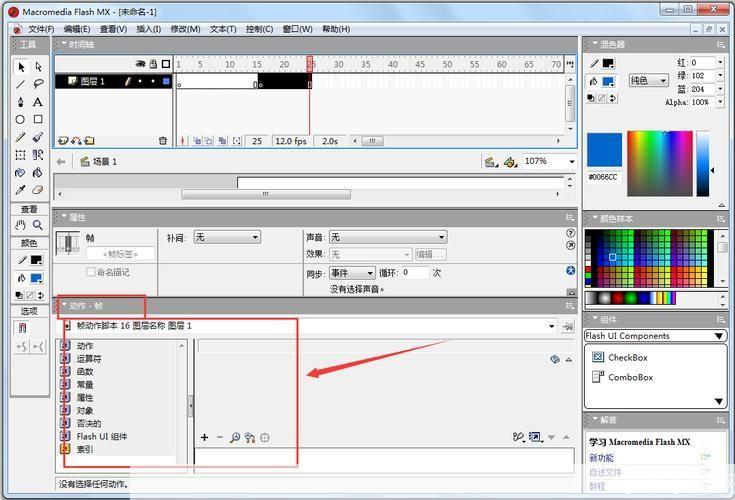Toggle the center frame button on timeline
This screenshot has height=500, width=735.
(183, 141)
